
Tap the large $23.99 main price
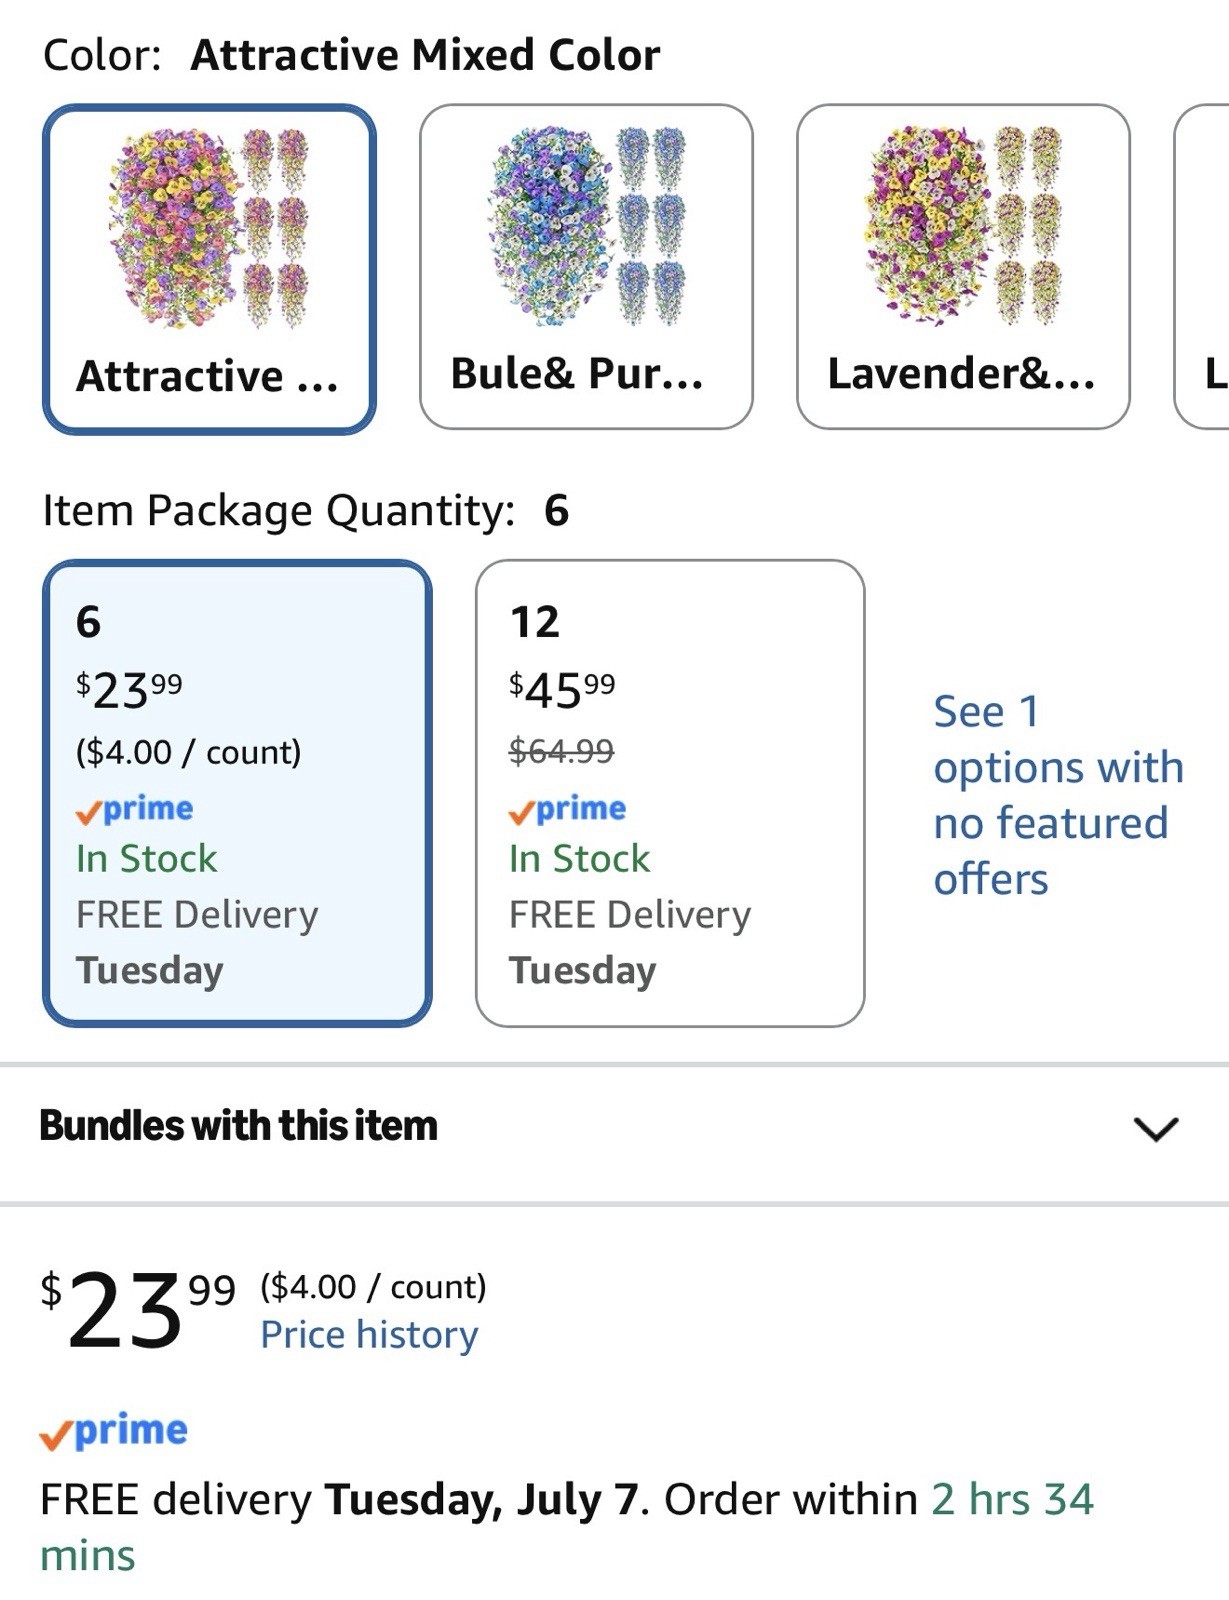click(x=138, y=1310)
